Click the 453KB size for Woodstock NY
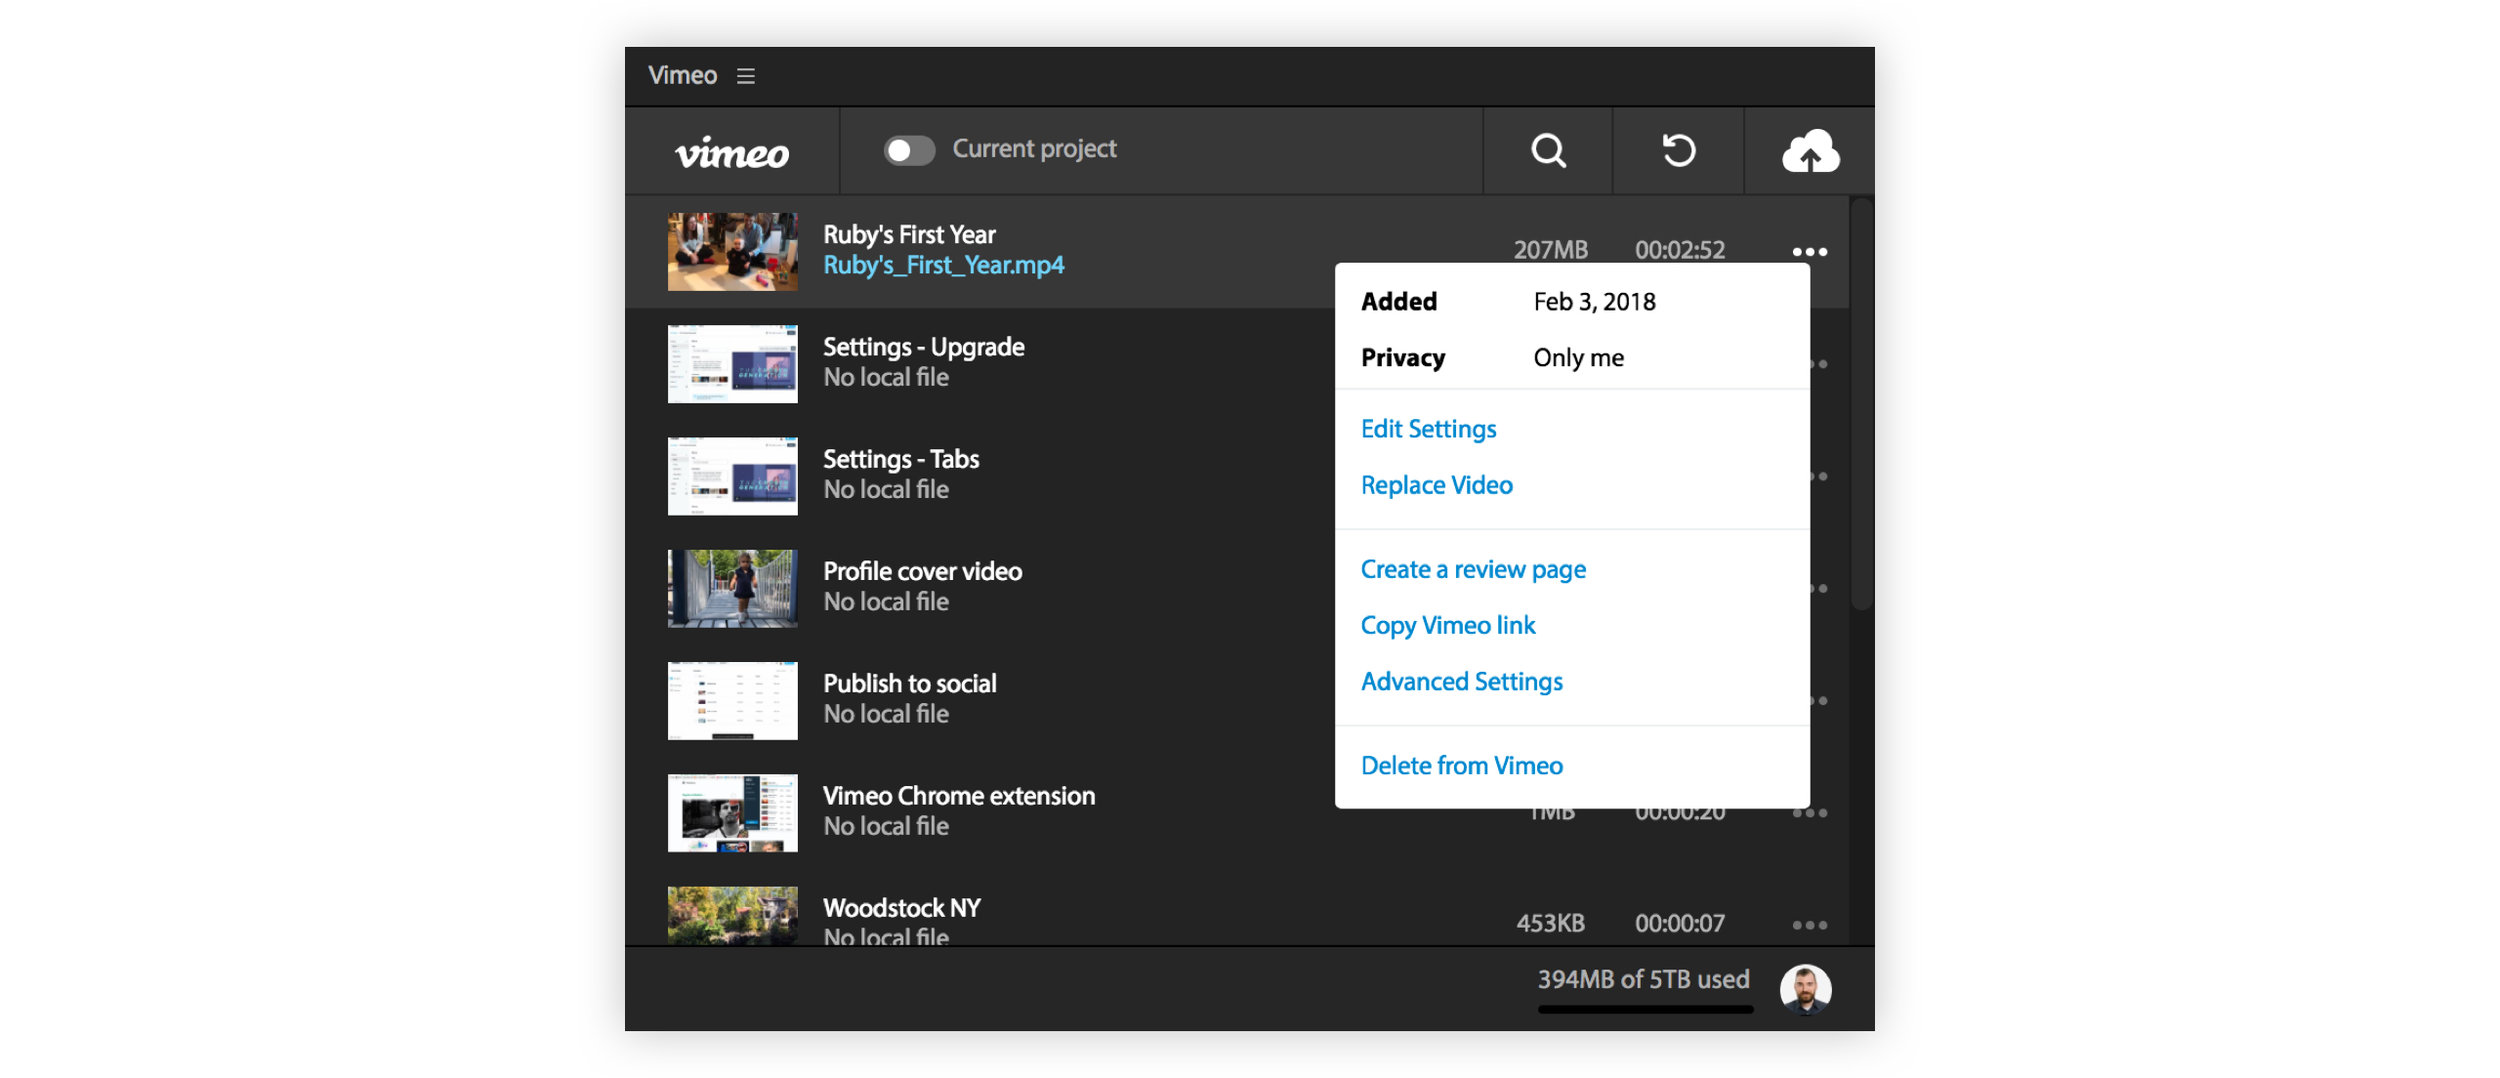 pyautogui.click(x=1550, y=924)
